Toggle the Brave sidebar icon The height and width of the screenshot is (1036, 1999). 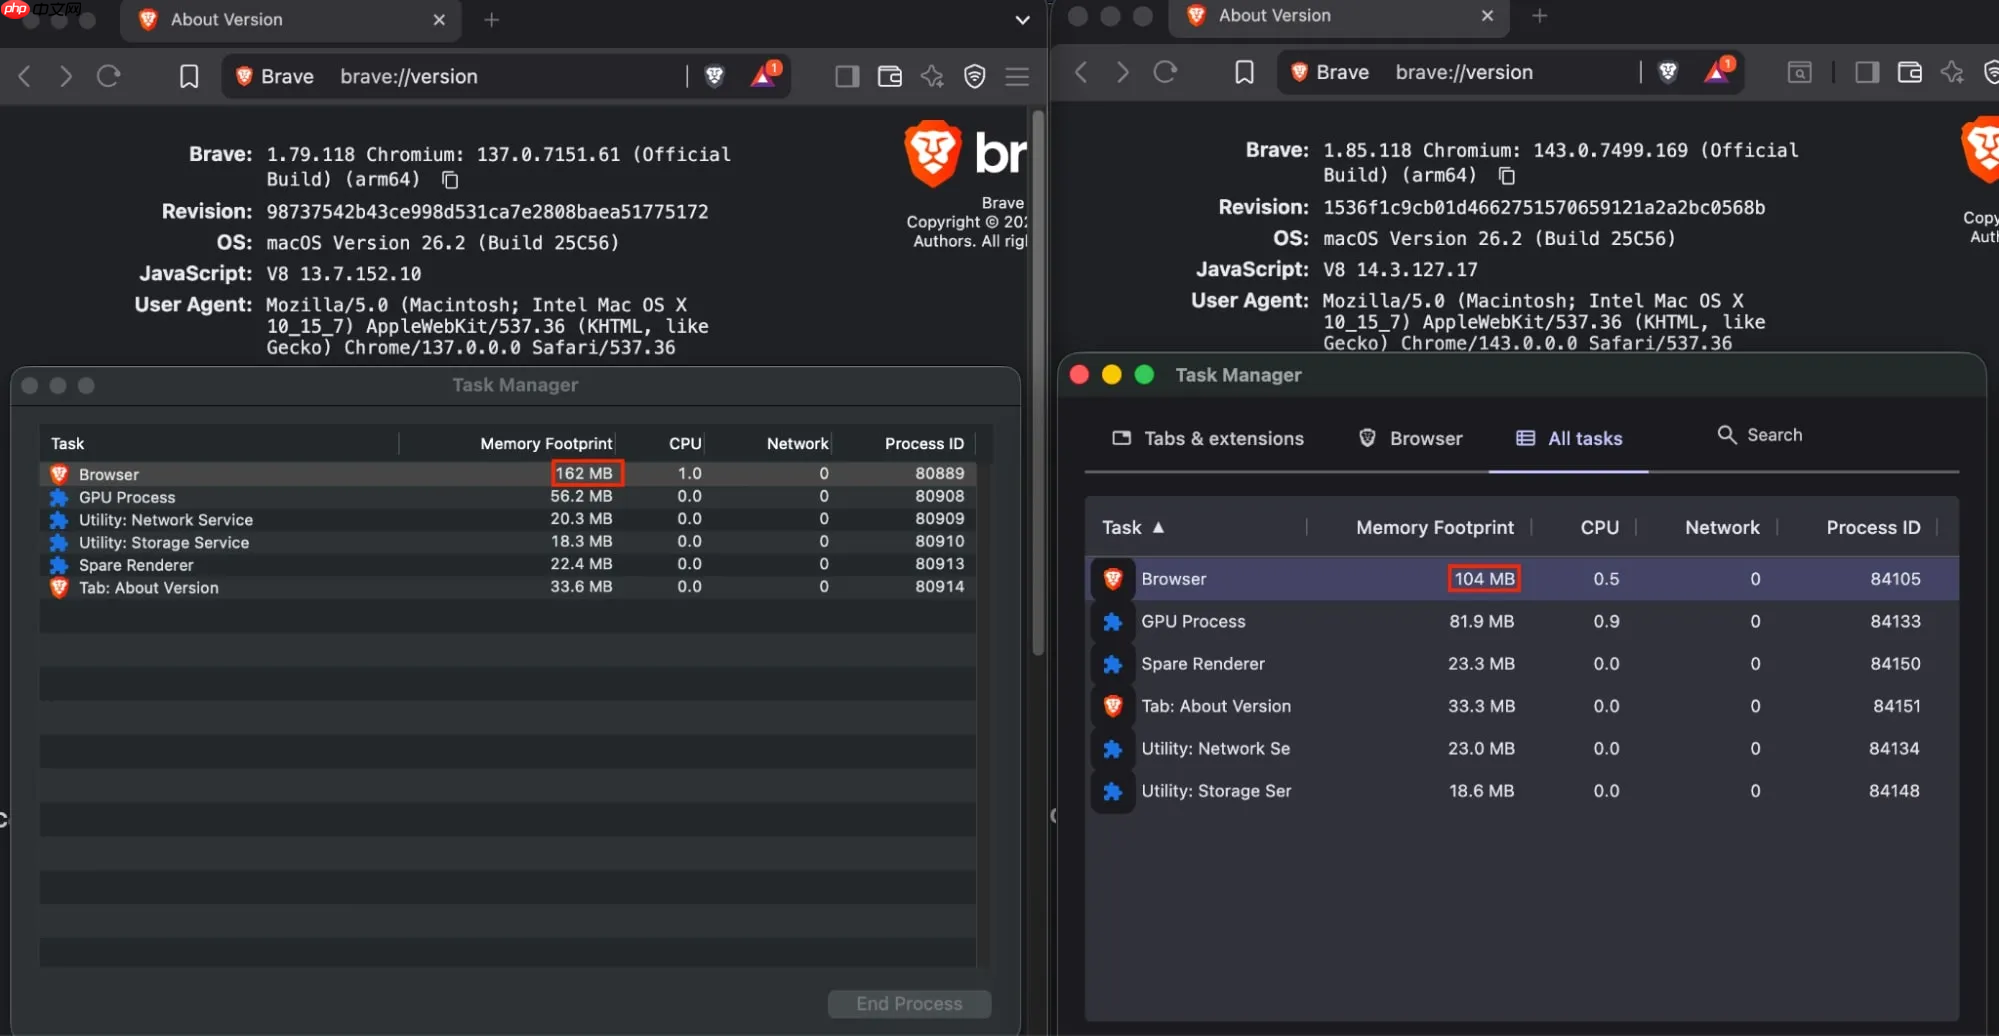coord(846,76)
